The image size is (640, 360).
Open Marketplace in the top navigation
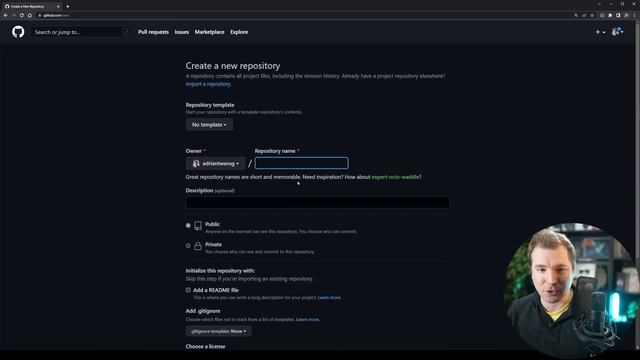209,32
